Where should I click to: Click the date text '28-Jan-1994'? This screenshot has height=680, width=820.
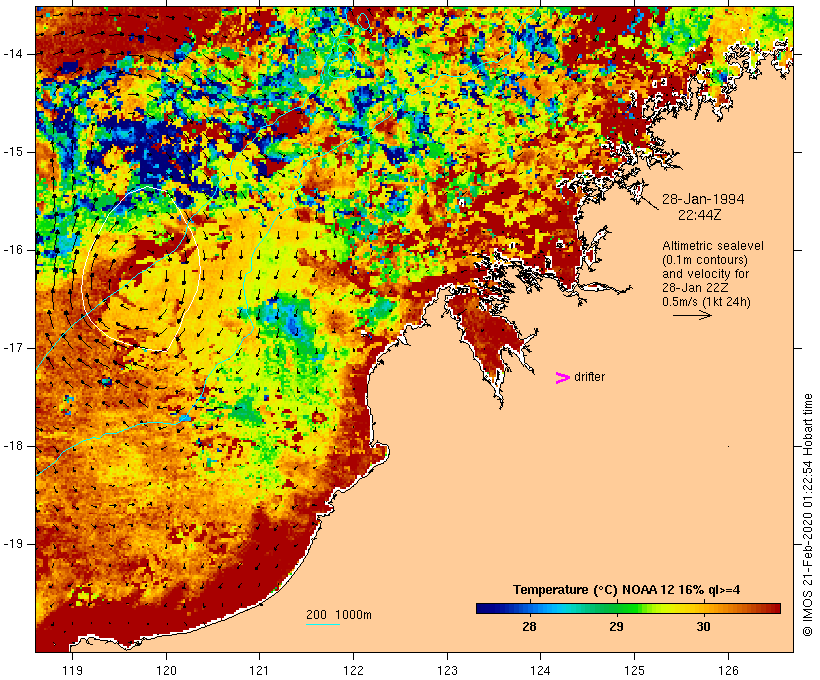pos(703,199)
